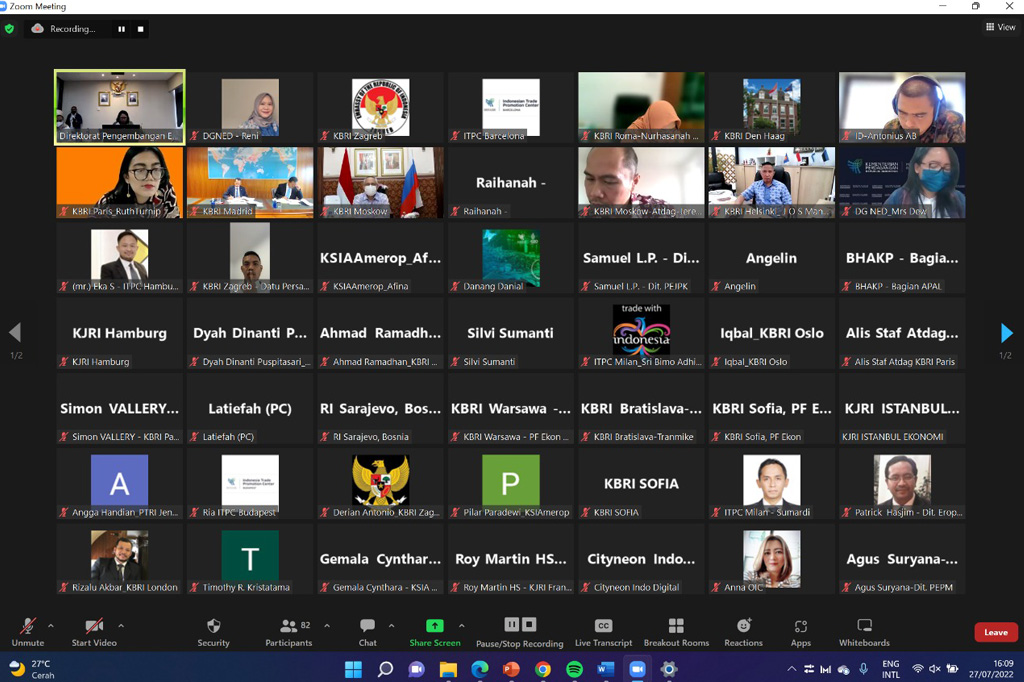Screen dimensions: 1024x682
Task: Click the Share Screen icon
Action: [434, 626]
